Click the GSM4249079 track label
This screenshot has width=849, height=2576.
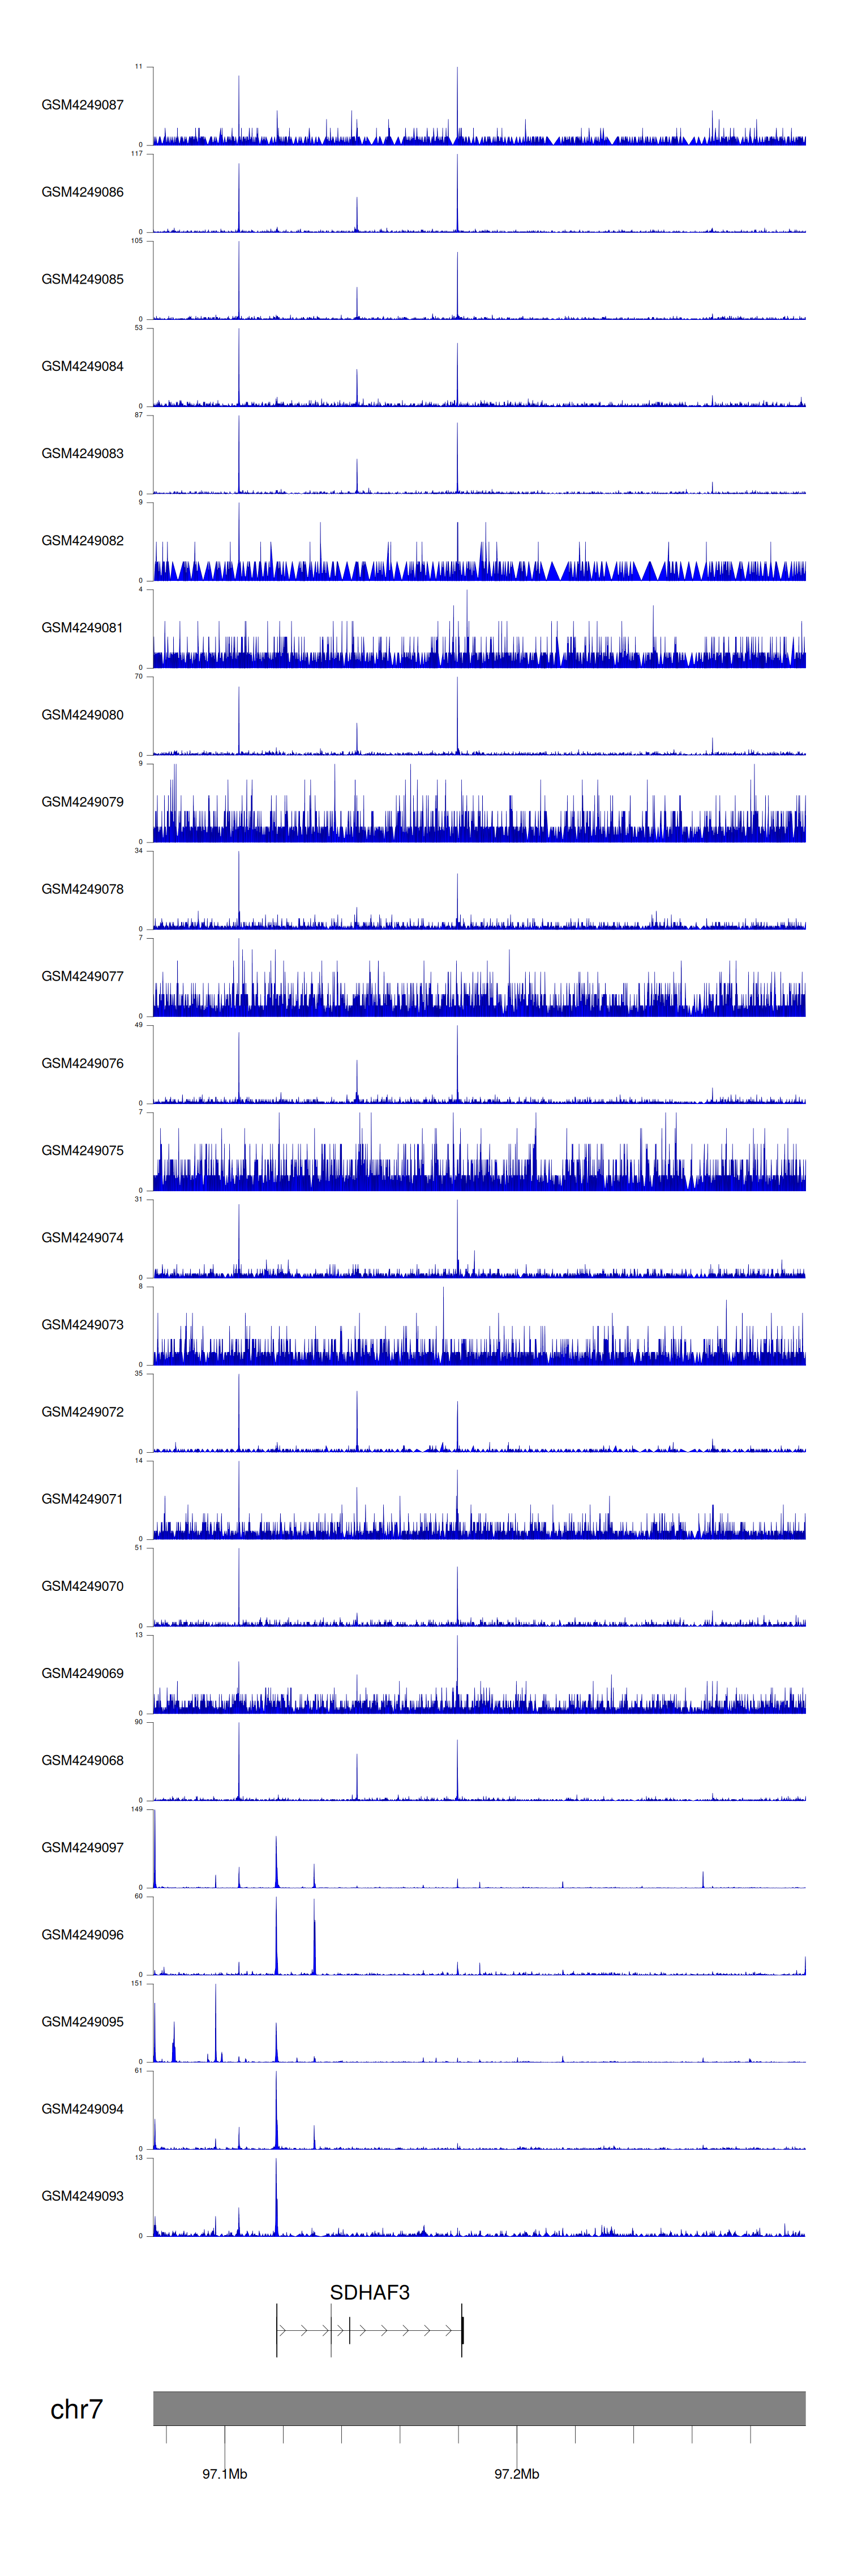(82, 802)
